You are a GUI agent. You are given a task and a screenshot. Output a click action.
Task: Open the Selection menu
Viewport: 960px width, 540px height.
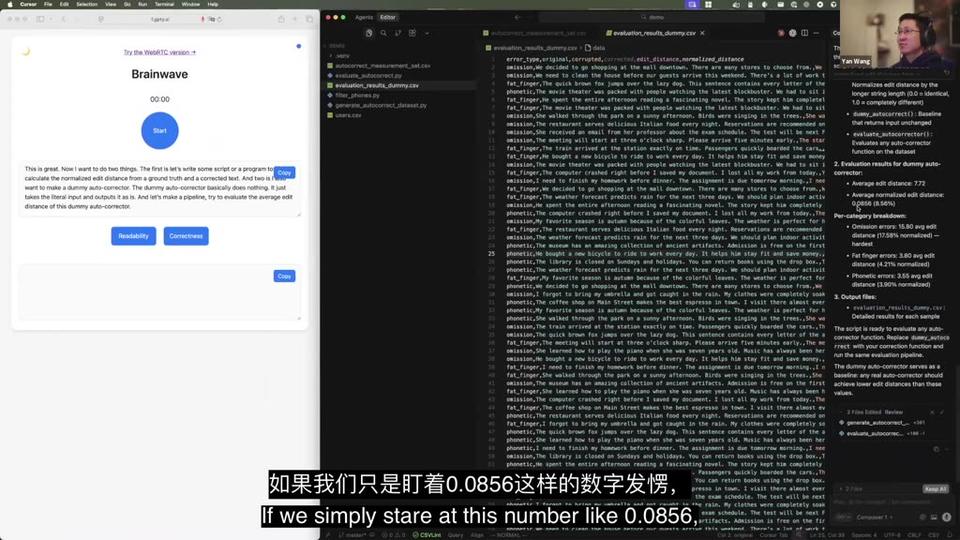(x=87, y=4)
